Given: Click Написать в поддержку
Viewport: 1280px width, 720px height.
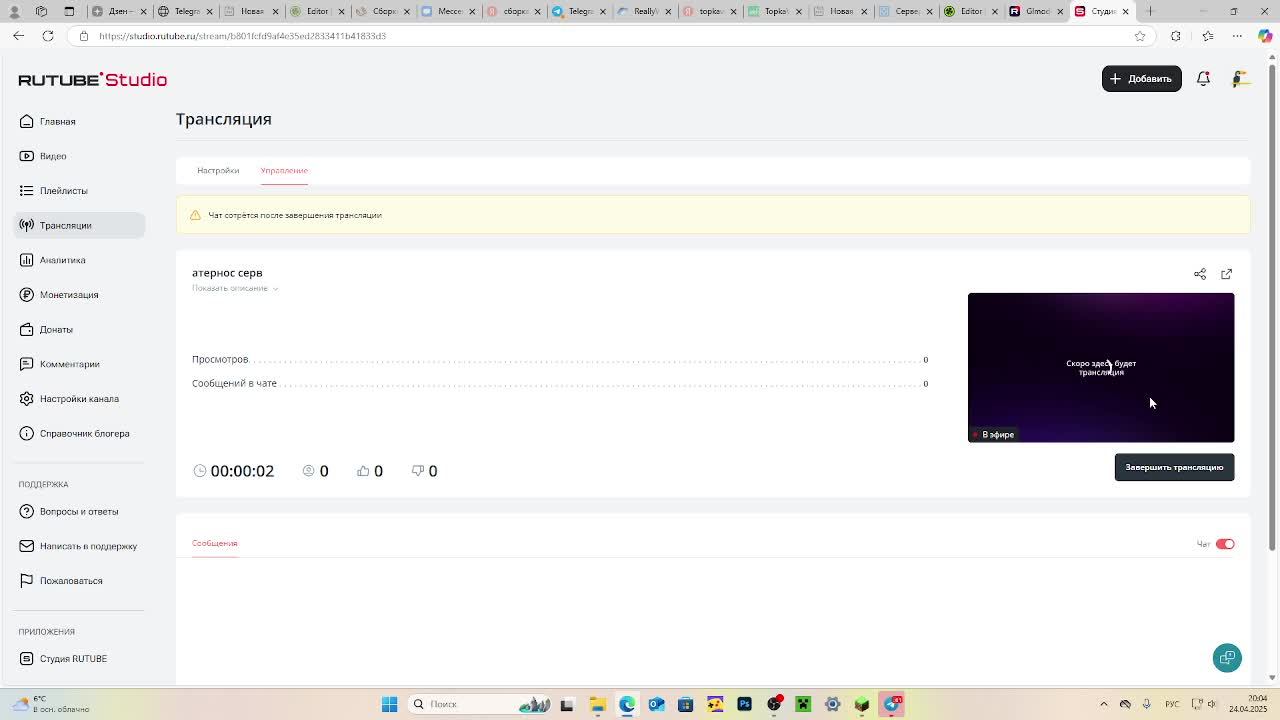Looking at the screenshot, I should [x=80, y=546].
